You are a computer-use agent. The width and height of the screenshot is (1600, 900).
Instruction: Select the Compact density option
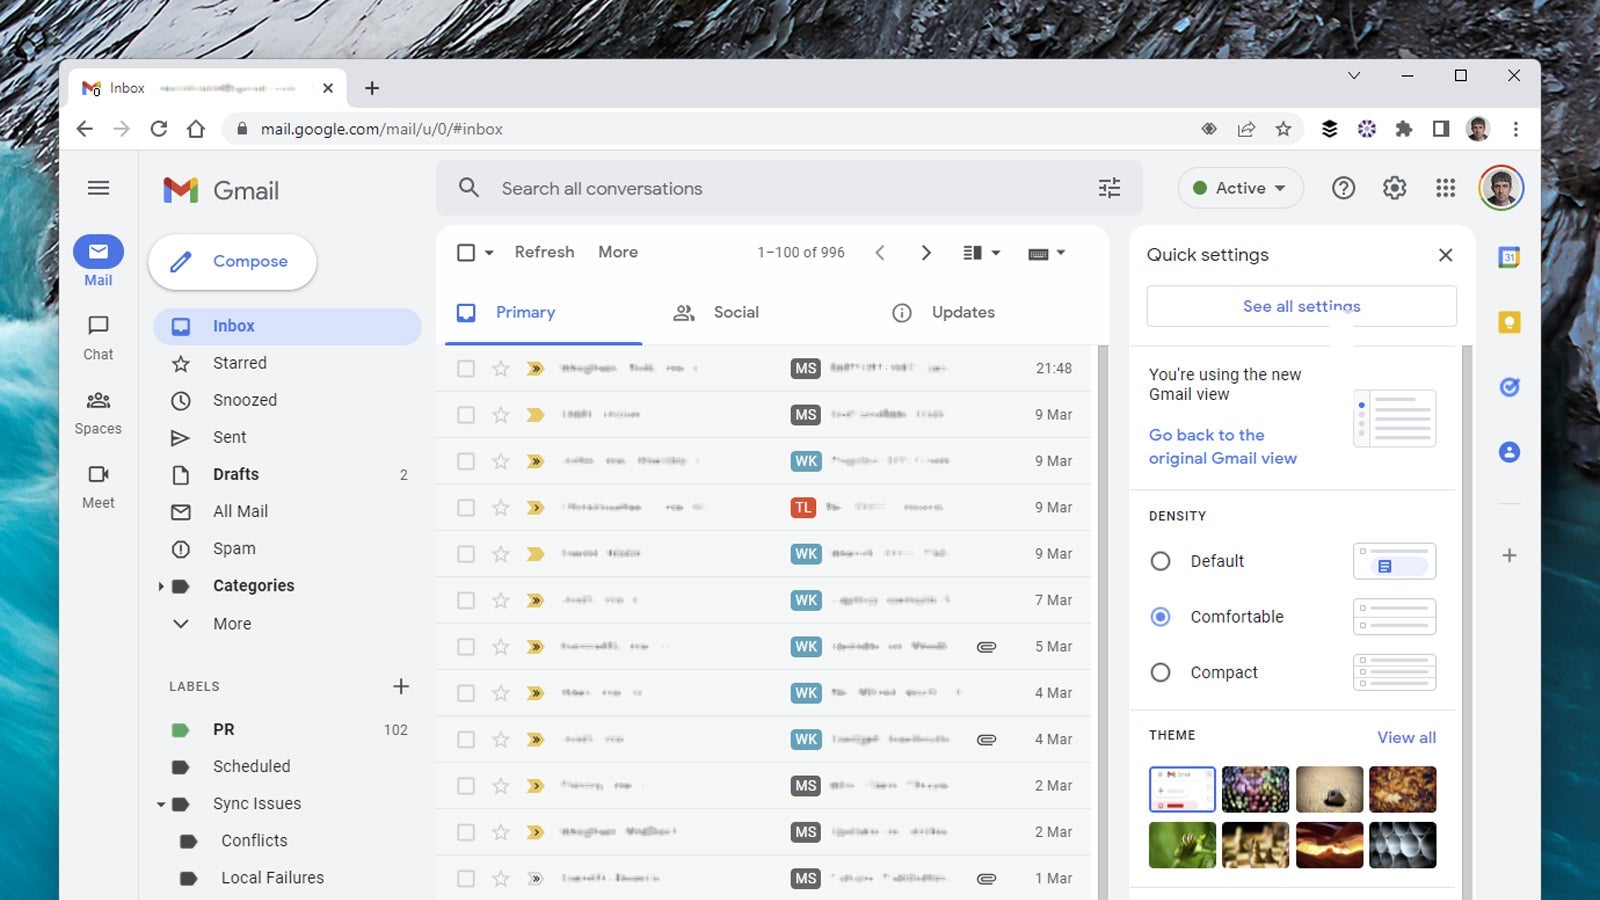(x=1160, y=673)
